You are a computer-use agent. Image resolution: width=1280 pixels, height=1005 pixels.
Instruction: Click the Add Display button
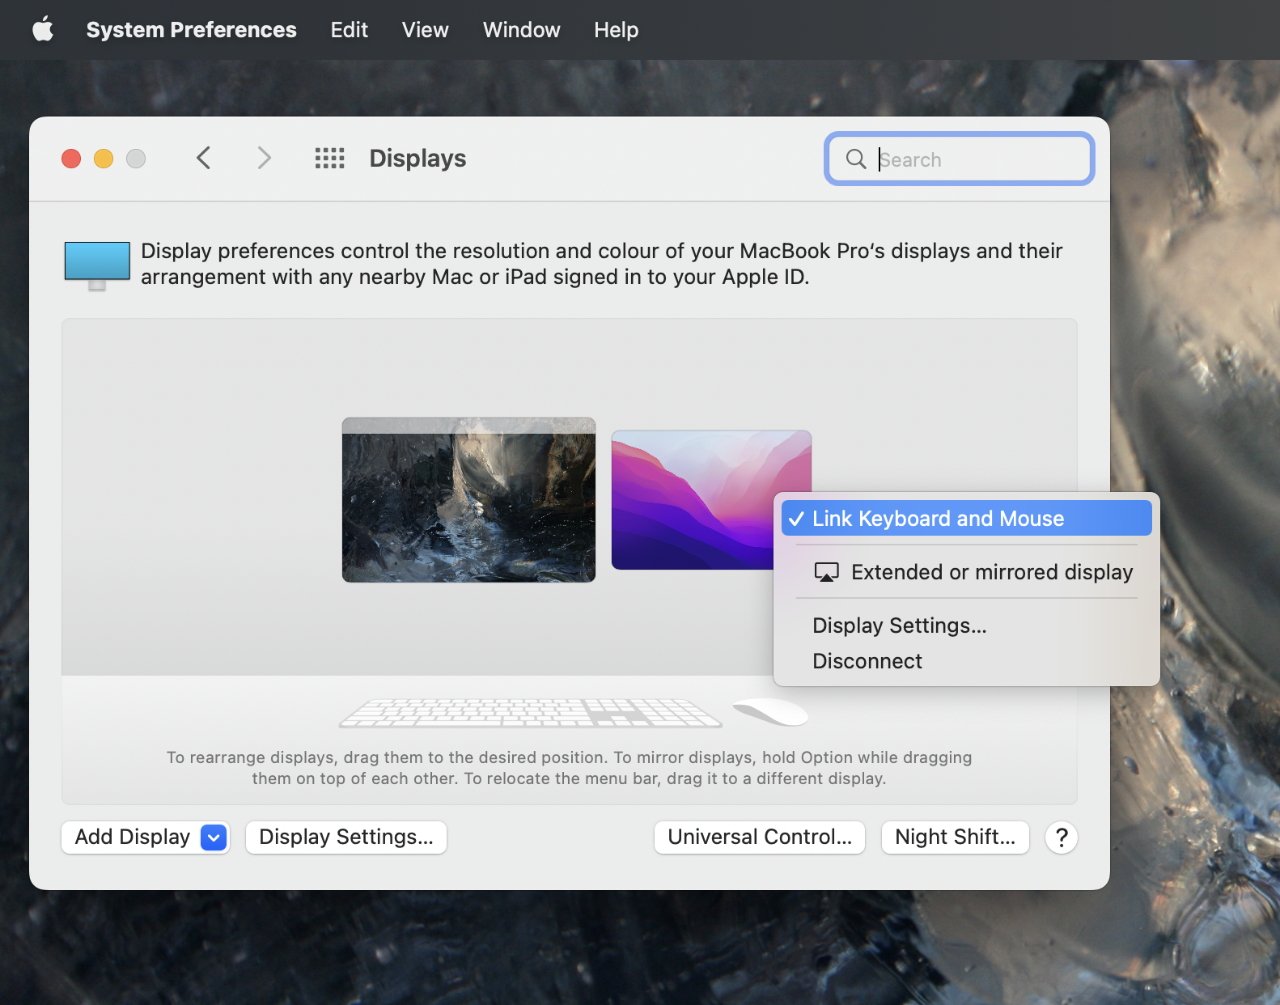[146, 837]
